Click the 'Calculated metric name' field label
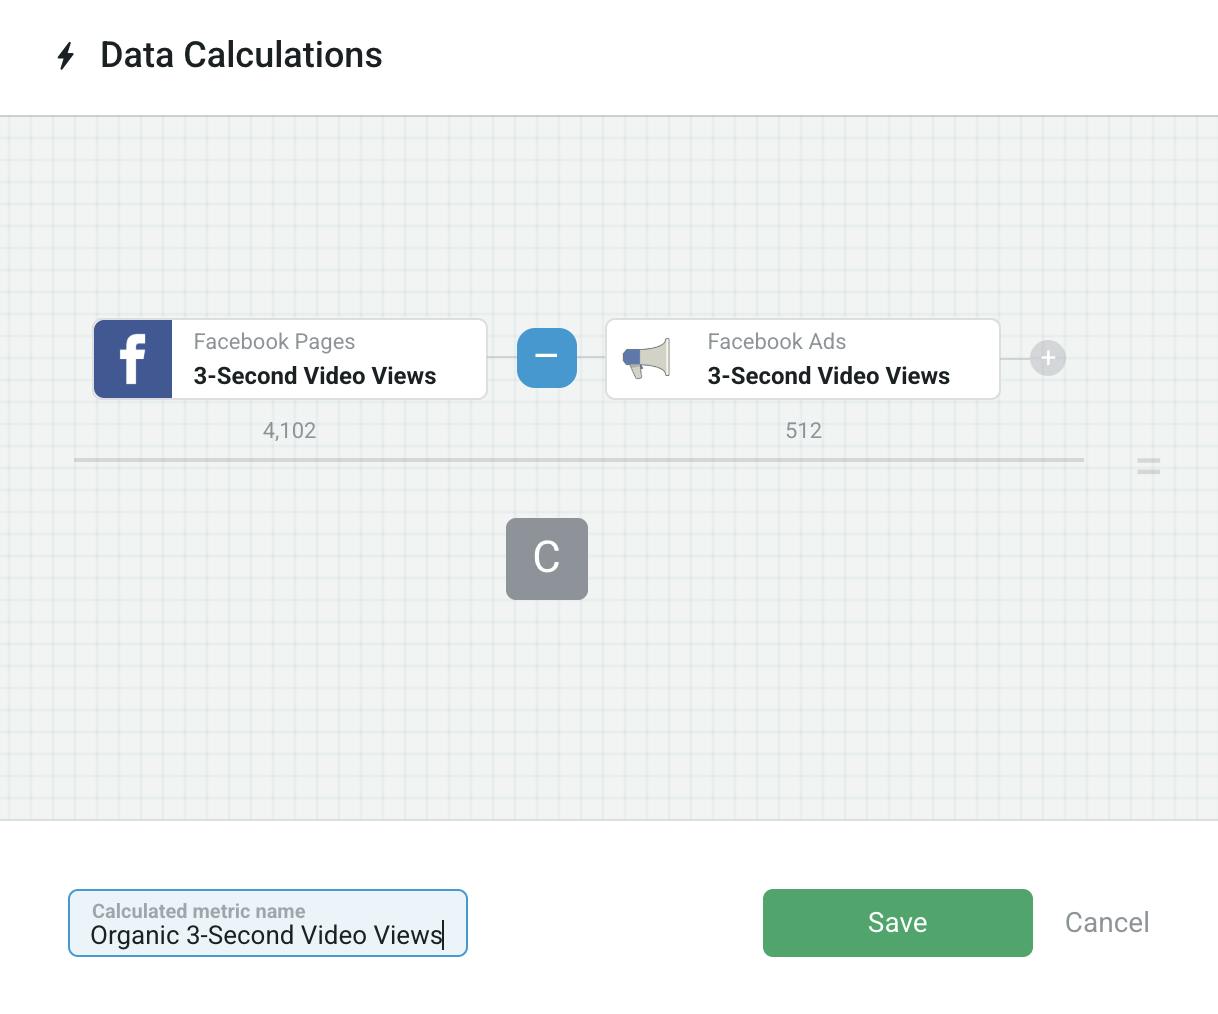1218x1014 pixels. pyautogui.click(x=198, y=911)
